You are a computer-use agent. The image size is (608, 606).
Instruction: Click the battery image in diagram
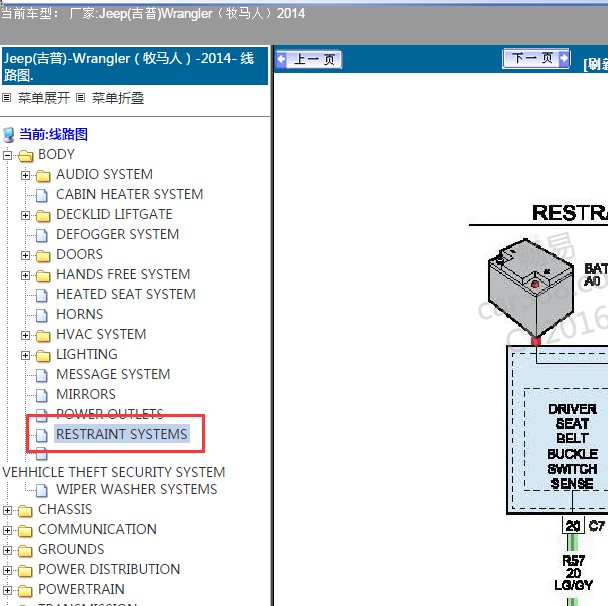(x=531, y=288)
